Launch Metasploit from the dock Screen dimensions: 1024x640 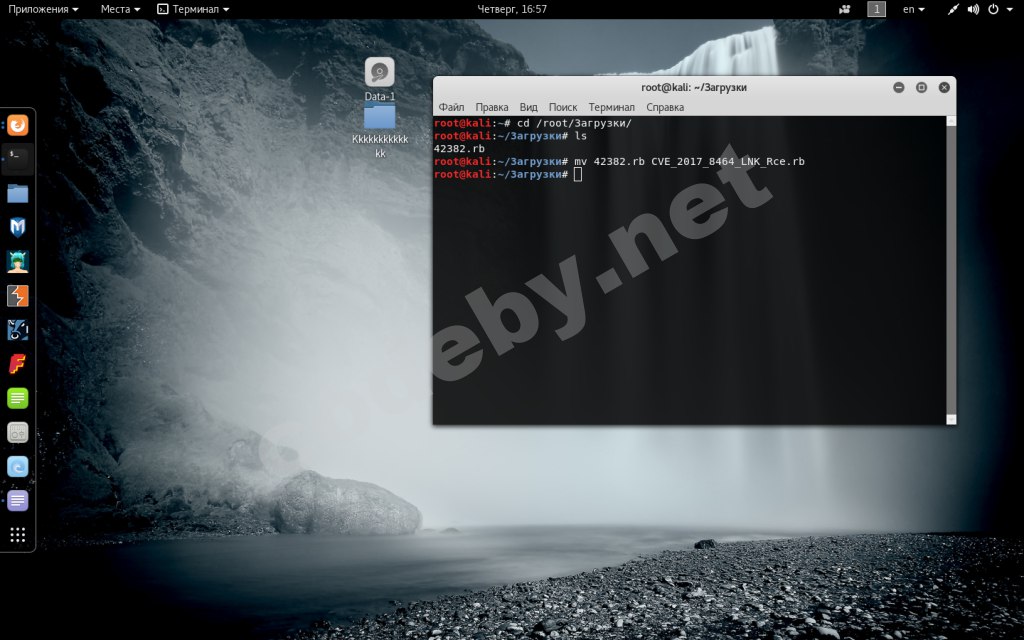pos(18,227)
